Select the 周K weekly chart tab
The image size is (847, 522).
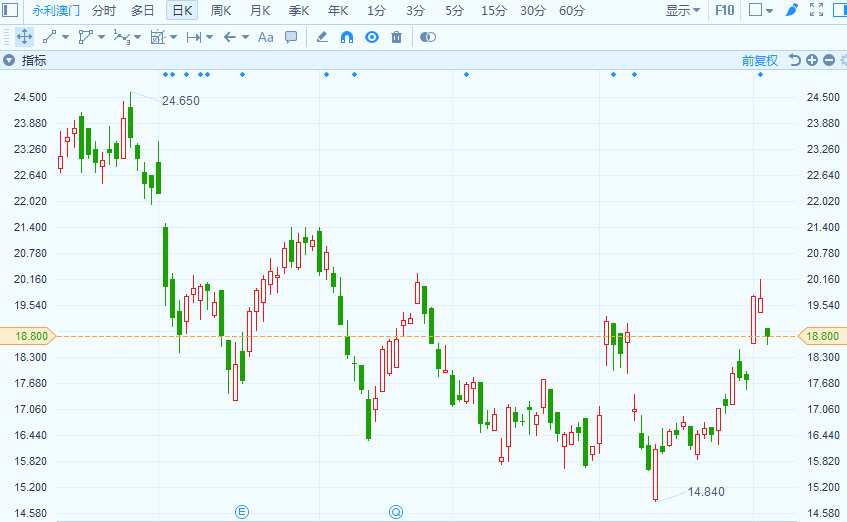point(221,10)
